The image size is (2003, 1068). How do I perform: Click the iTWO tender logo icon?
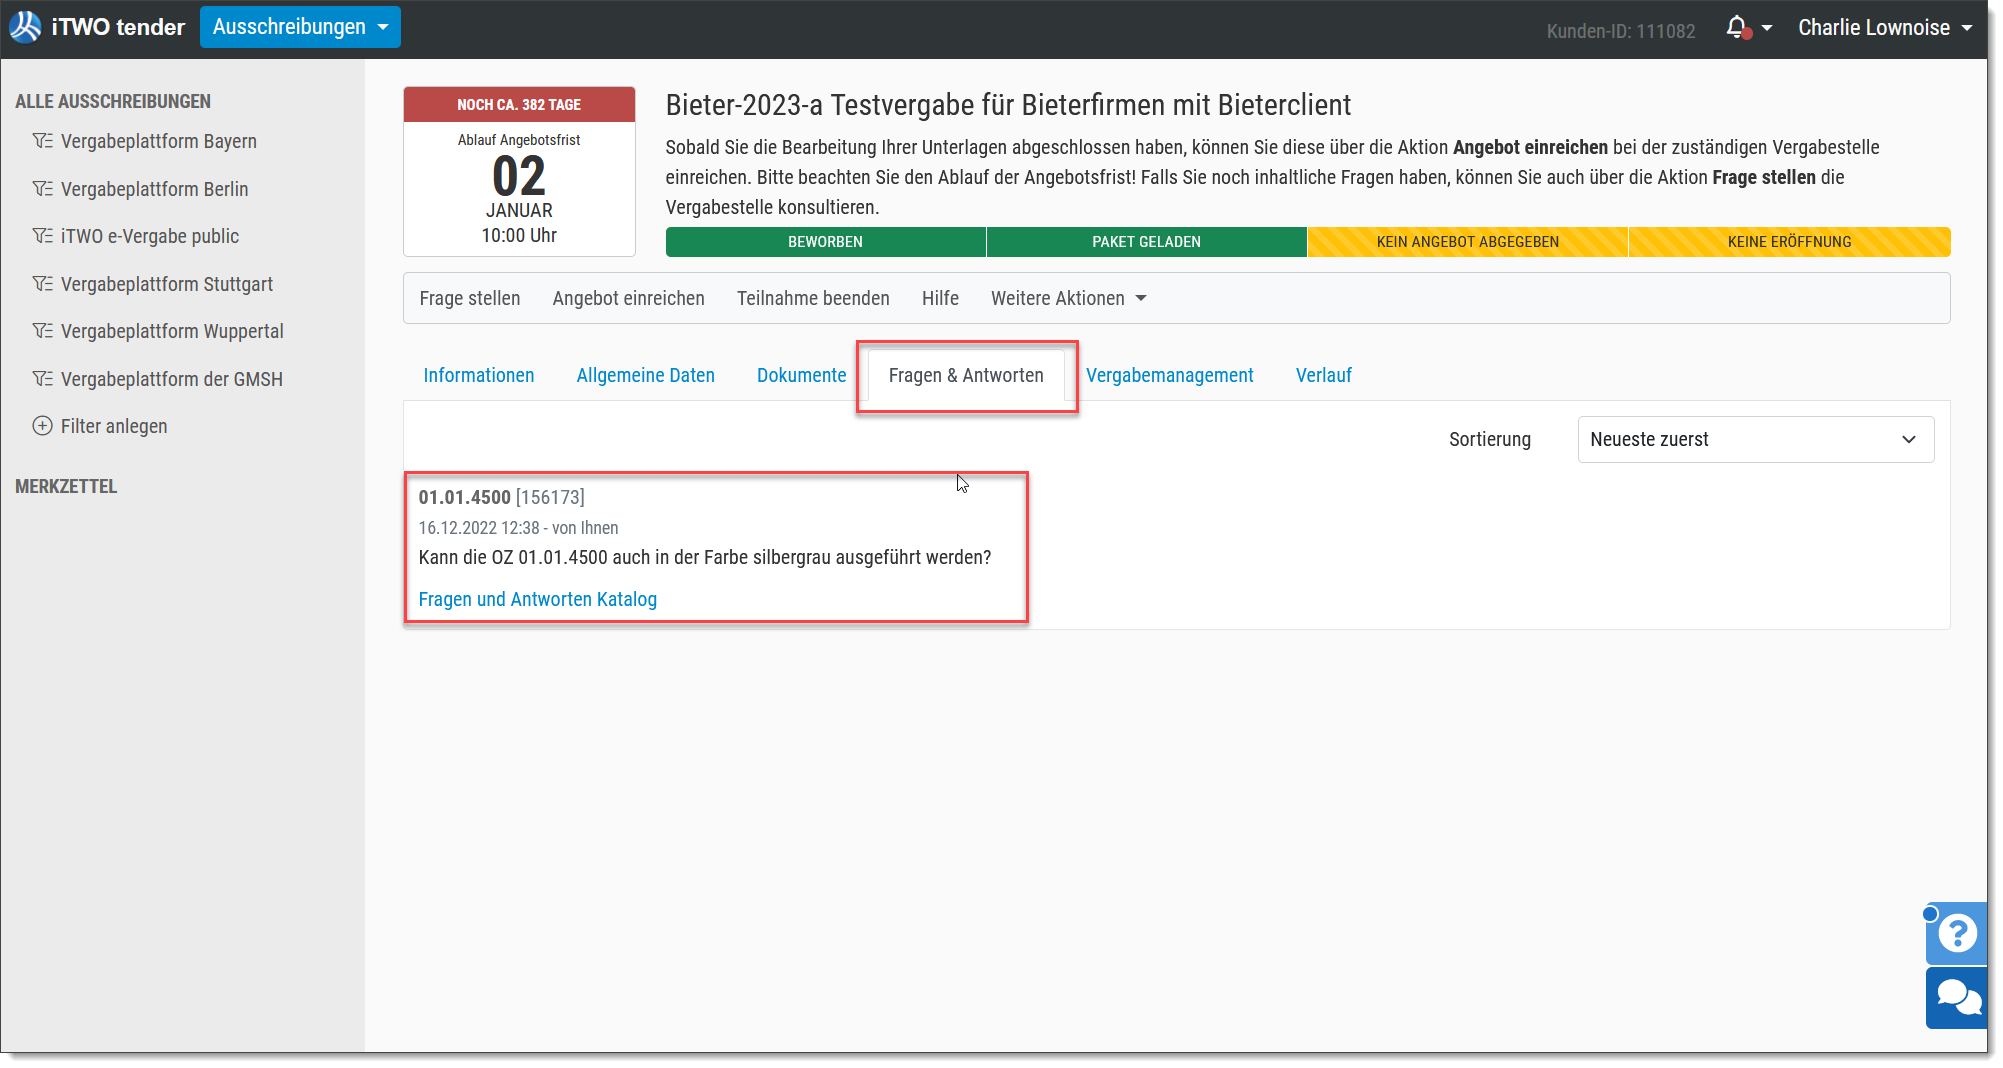26,27
